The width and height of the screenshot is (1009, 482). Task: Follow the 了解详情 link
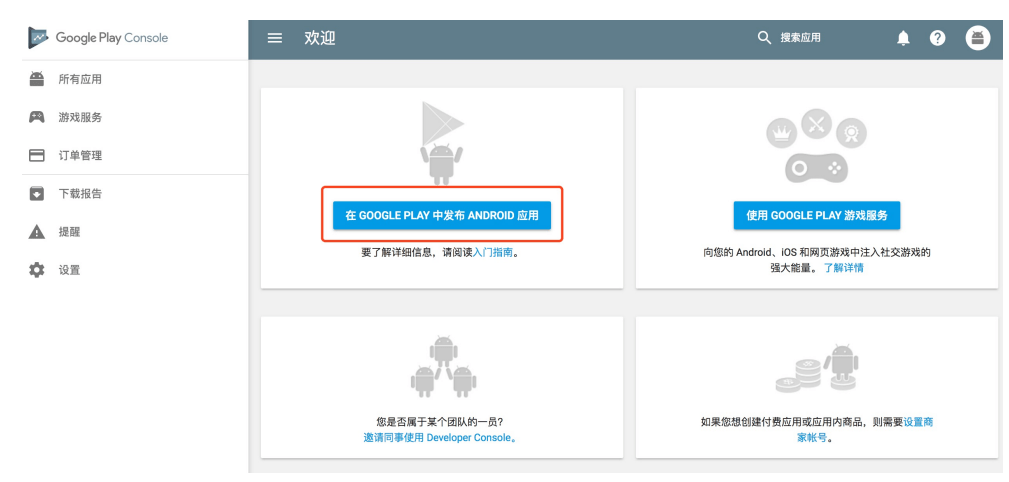click(x=844, y=268)
